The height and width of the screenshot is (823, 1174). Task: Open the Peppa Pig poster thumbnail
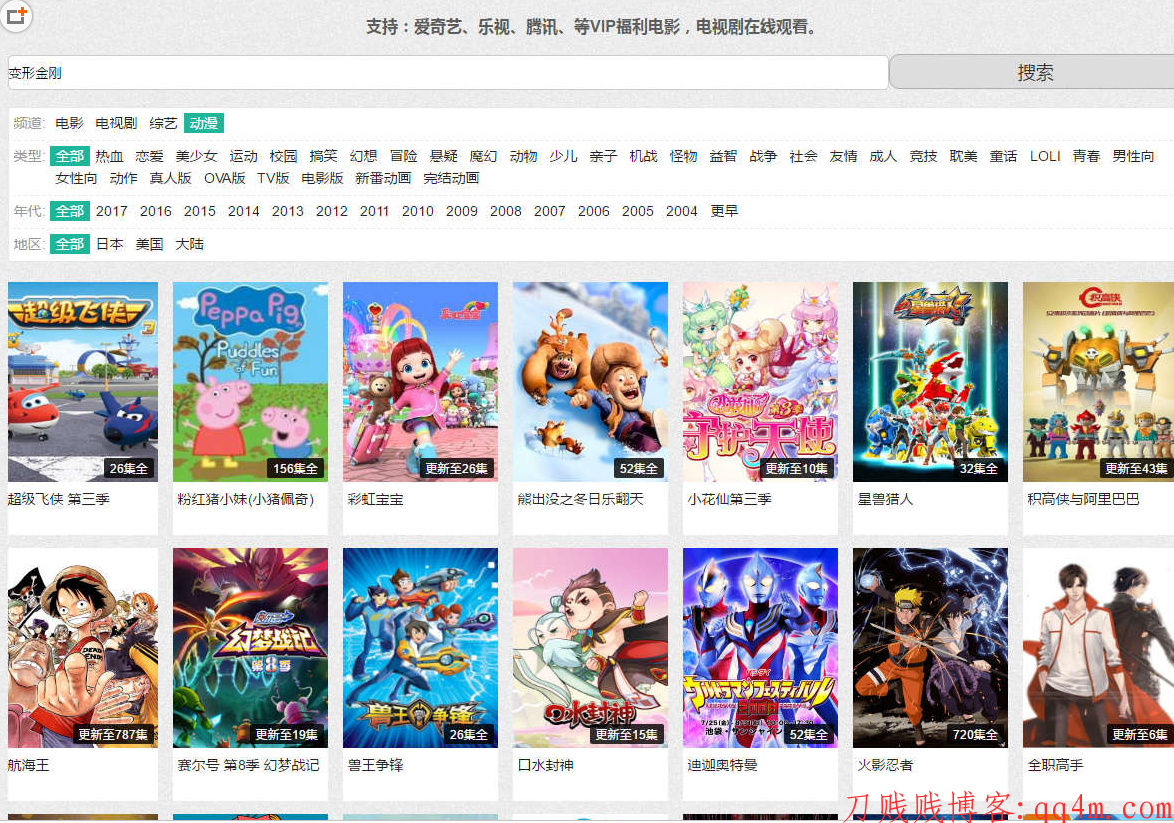pos(250,382)
